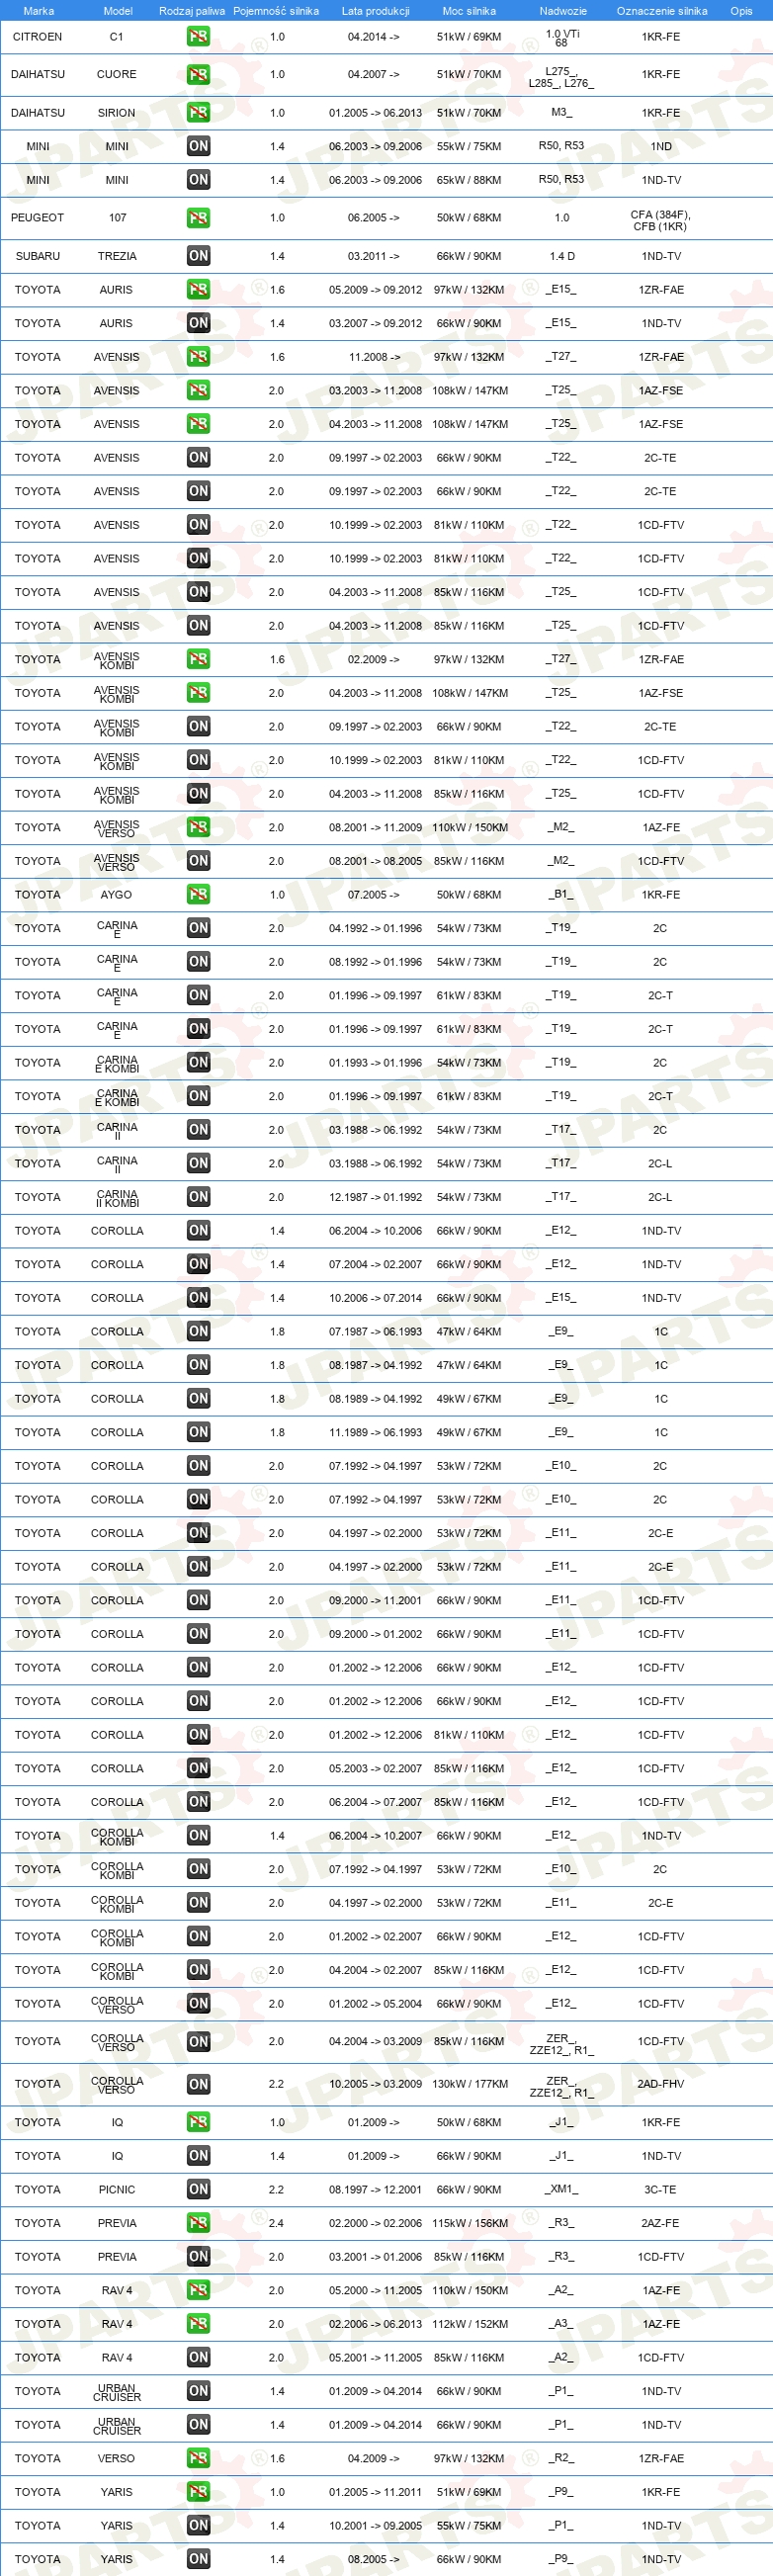Select the diesel ON icon for RAV 4 1CD-FTV
Viewport: 773px width, 2576px height.
coord(198,2358)
